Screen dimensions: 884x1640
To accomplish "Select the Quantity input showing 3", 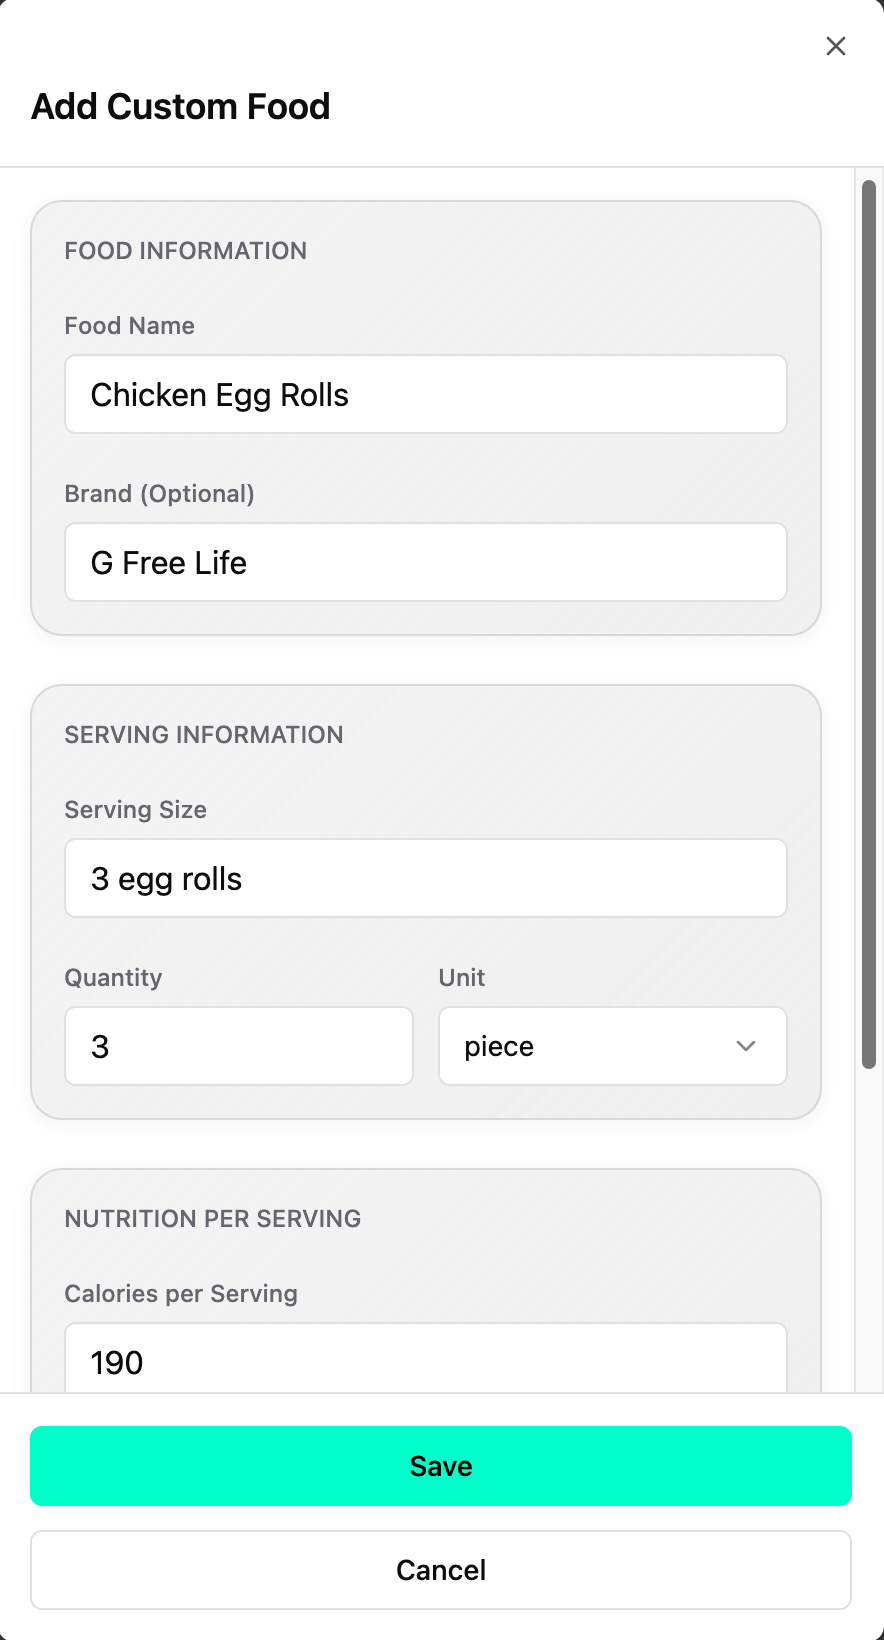I will [239, 1046].
